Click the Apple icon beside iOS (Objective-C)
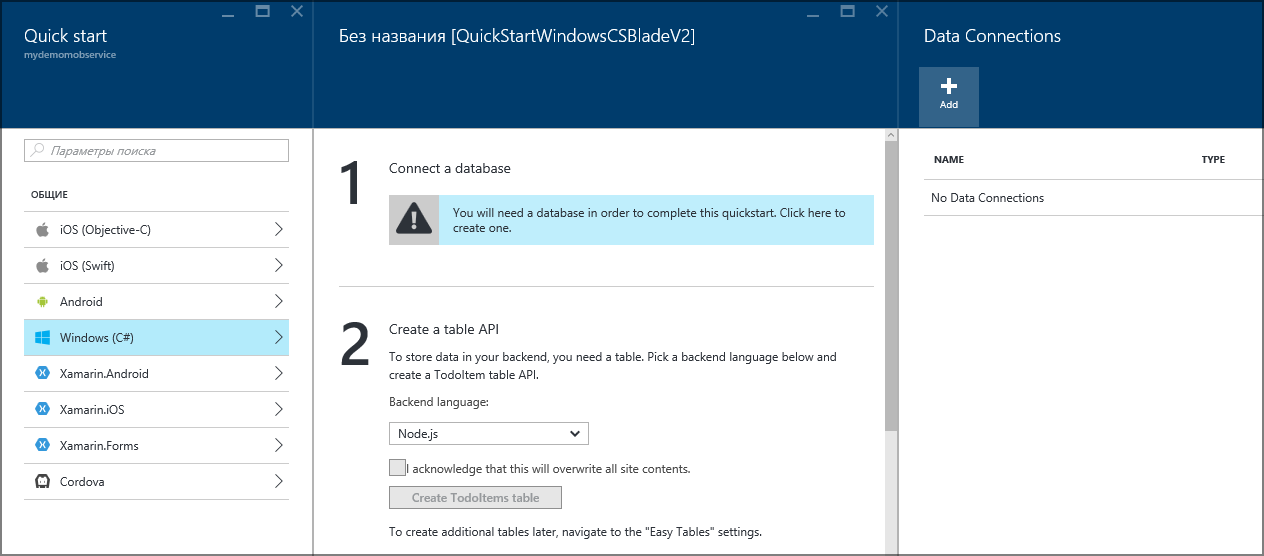This screenshot has width=1264, height=556. click(42, 229)
